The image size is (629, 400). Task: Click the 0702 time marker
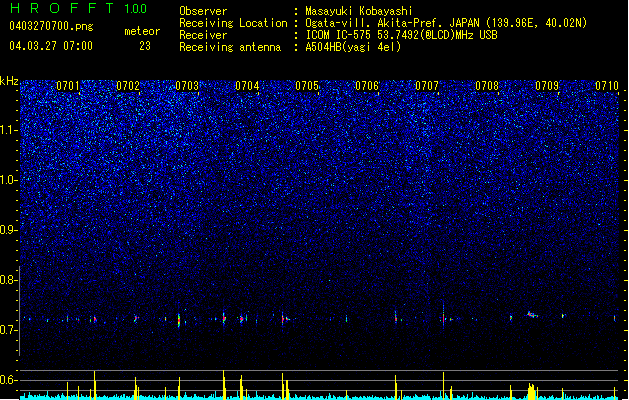point(128,86)
